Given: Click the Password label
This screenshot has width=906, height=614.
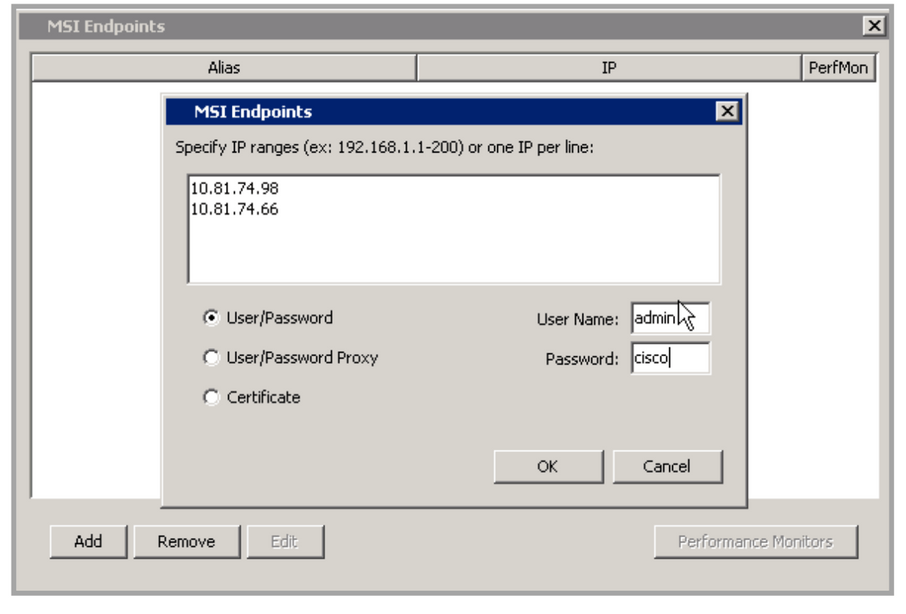Looking at the screenshot, I should (582, 359).
